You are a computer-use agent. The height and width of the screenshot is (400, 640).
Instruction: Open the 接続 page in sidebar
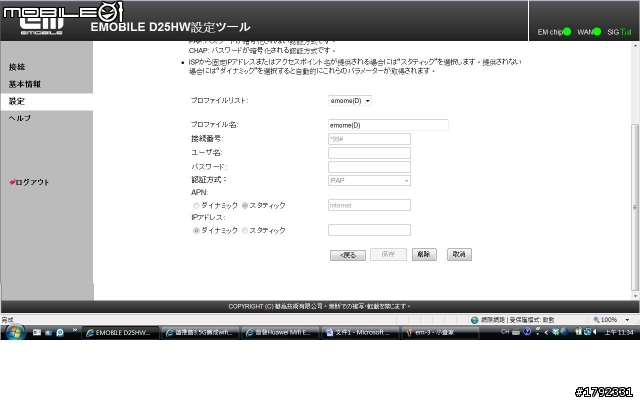(x=17, y=67)
